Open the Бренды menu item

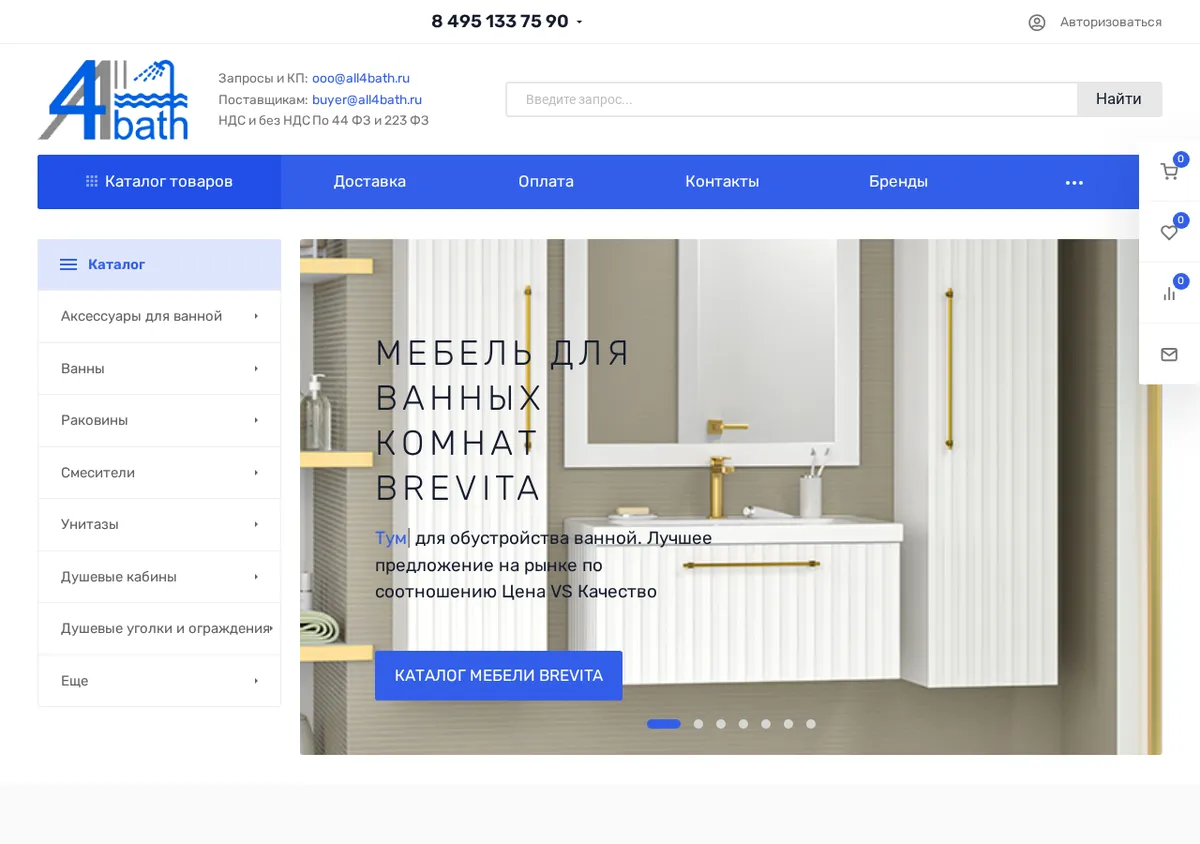(898, 182)
